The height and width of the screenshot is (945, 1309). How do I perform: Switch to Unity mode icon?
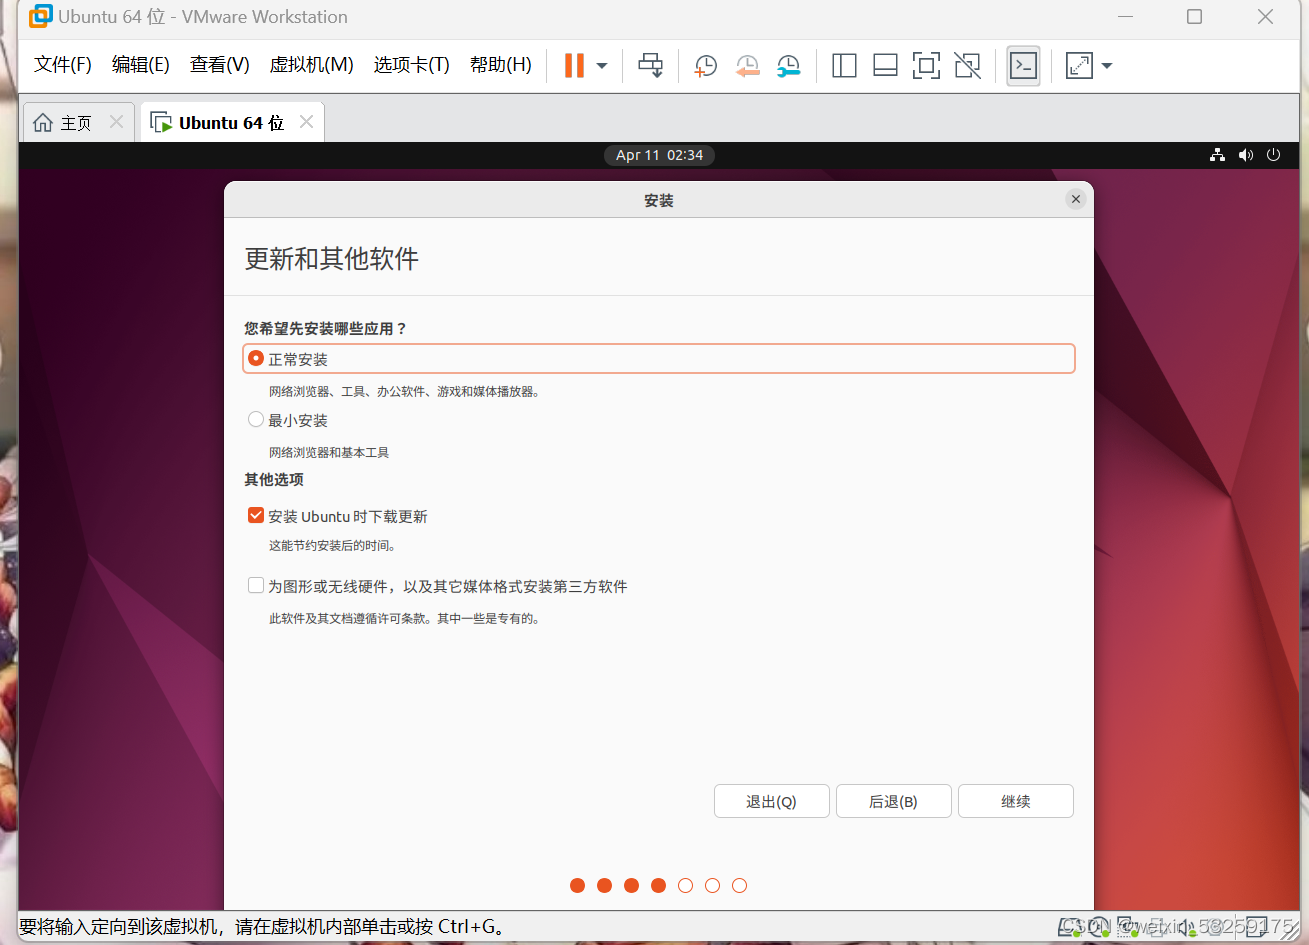[x=967, y=66]
